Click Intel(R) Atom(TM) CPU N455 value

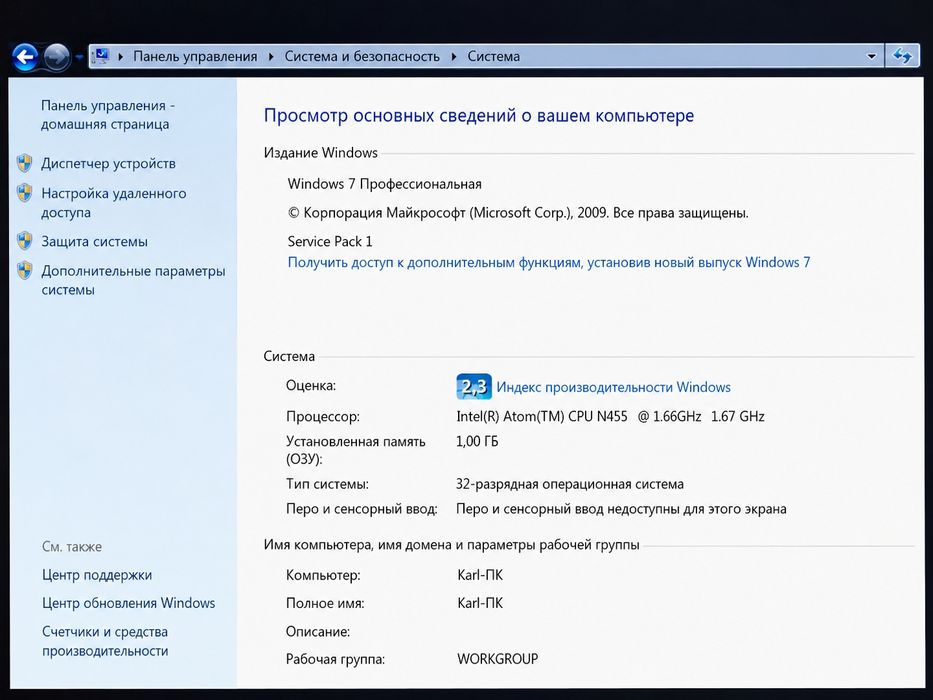tap(610, 416)
